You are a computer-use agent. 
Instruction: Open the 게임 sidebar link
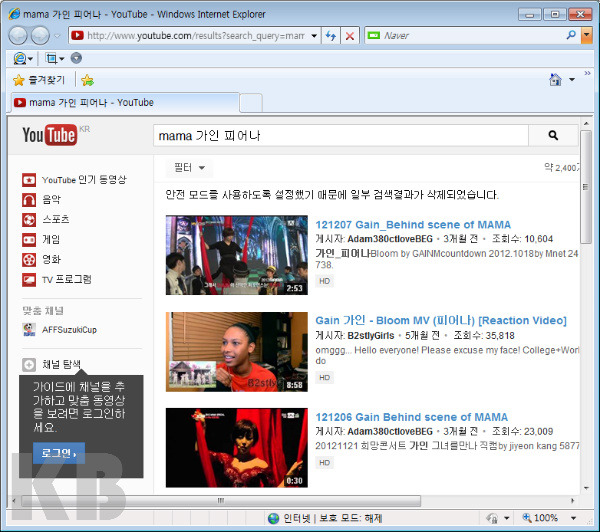pyautogui.click(x=51, y=240)
